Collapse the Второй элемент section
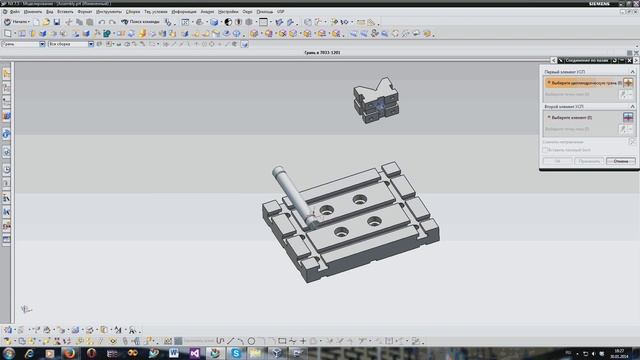 tap(632, 107)
